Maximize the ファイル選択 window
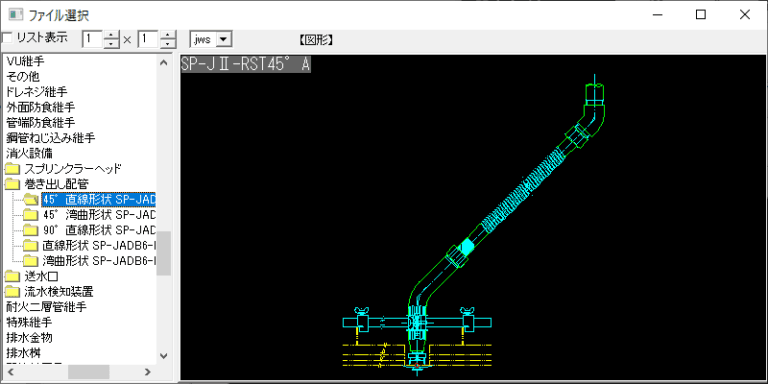The image size is (768, 384). point(701,15)
